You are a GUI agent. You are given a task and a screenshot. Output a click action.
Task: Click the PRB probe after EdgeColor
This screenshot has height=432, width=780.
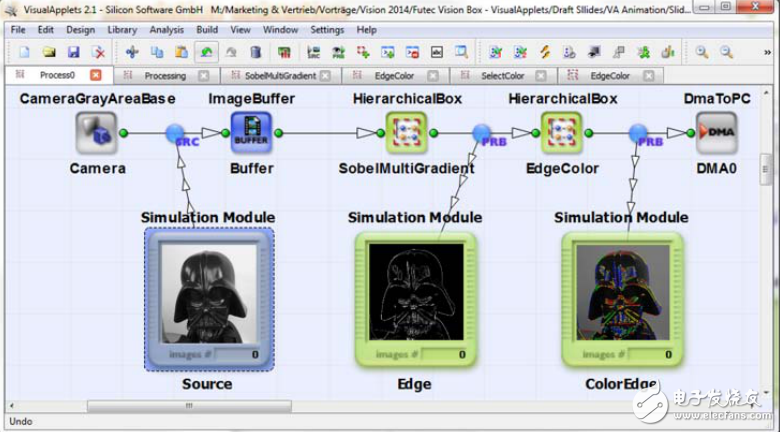coord(638,133)
